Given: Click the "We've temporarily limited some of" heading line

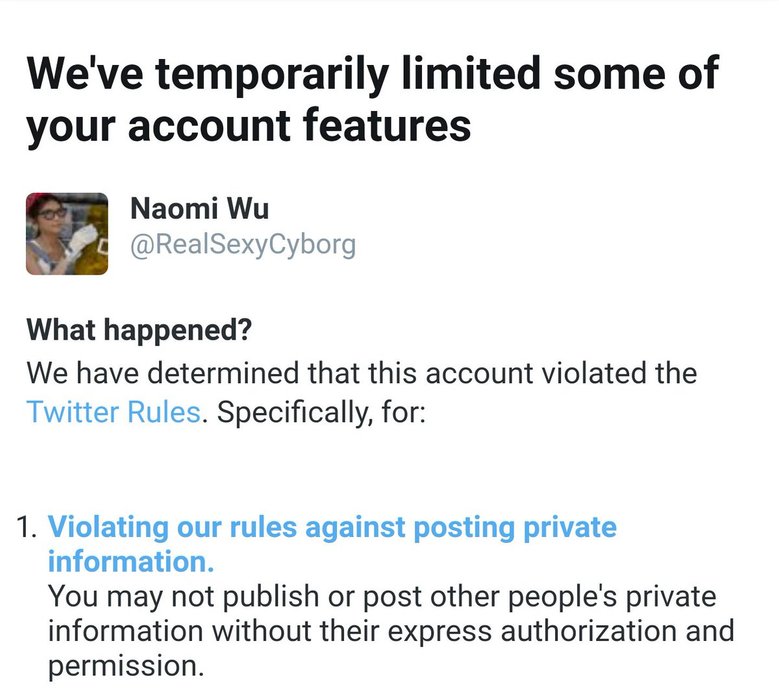Looking at the screenshot, I should coord(372,75).
